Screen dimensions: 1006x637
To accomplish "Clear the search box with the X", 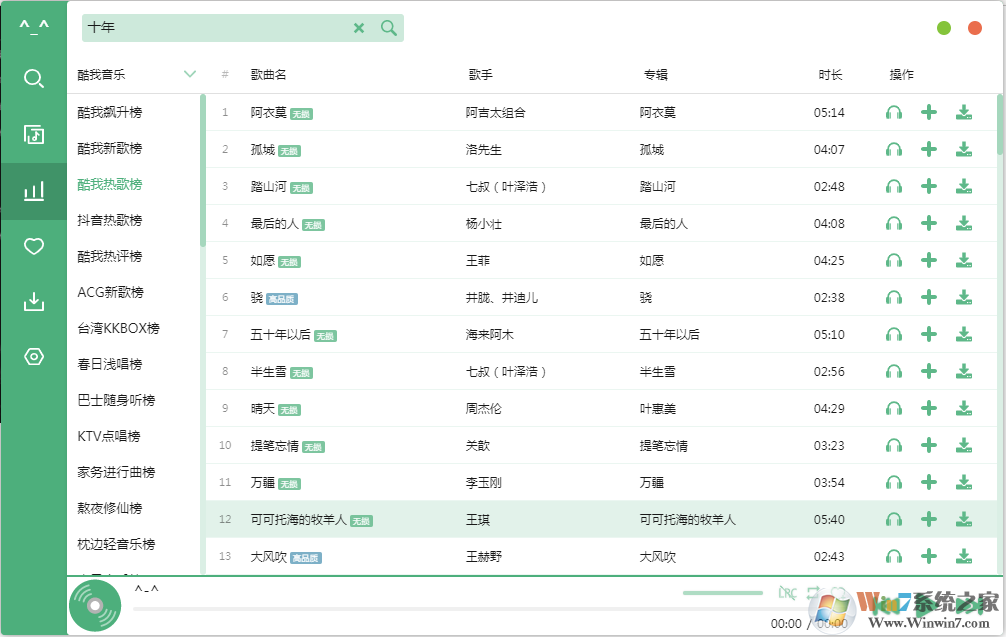I will [359, 28].
